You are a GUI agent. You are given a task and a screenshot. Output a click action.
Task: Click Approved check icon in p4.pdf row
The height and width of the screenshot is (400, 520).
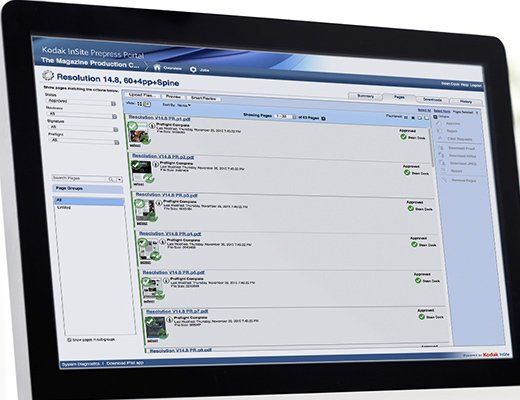414,244
